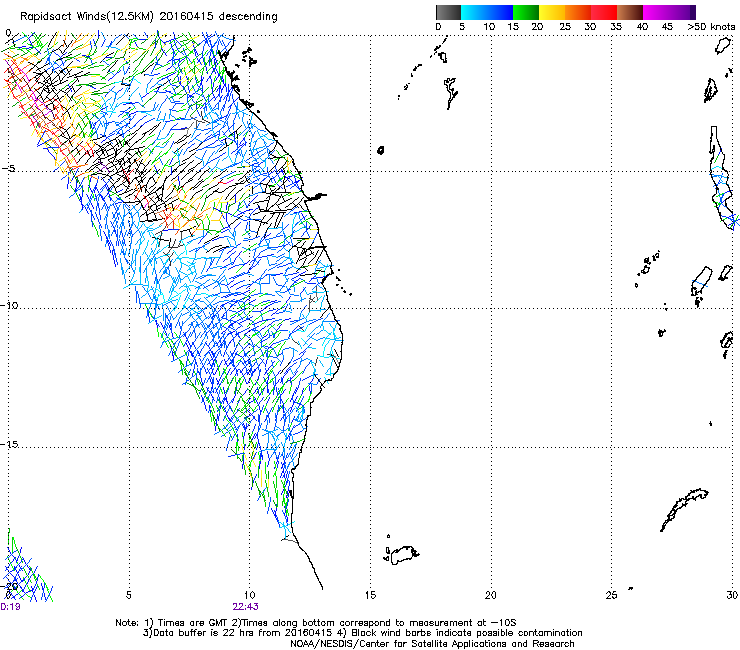Click the note line 'Times are GMT'
740x650 pixels.
191,623
